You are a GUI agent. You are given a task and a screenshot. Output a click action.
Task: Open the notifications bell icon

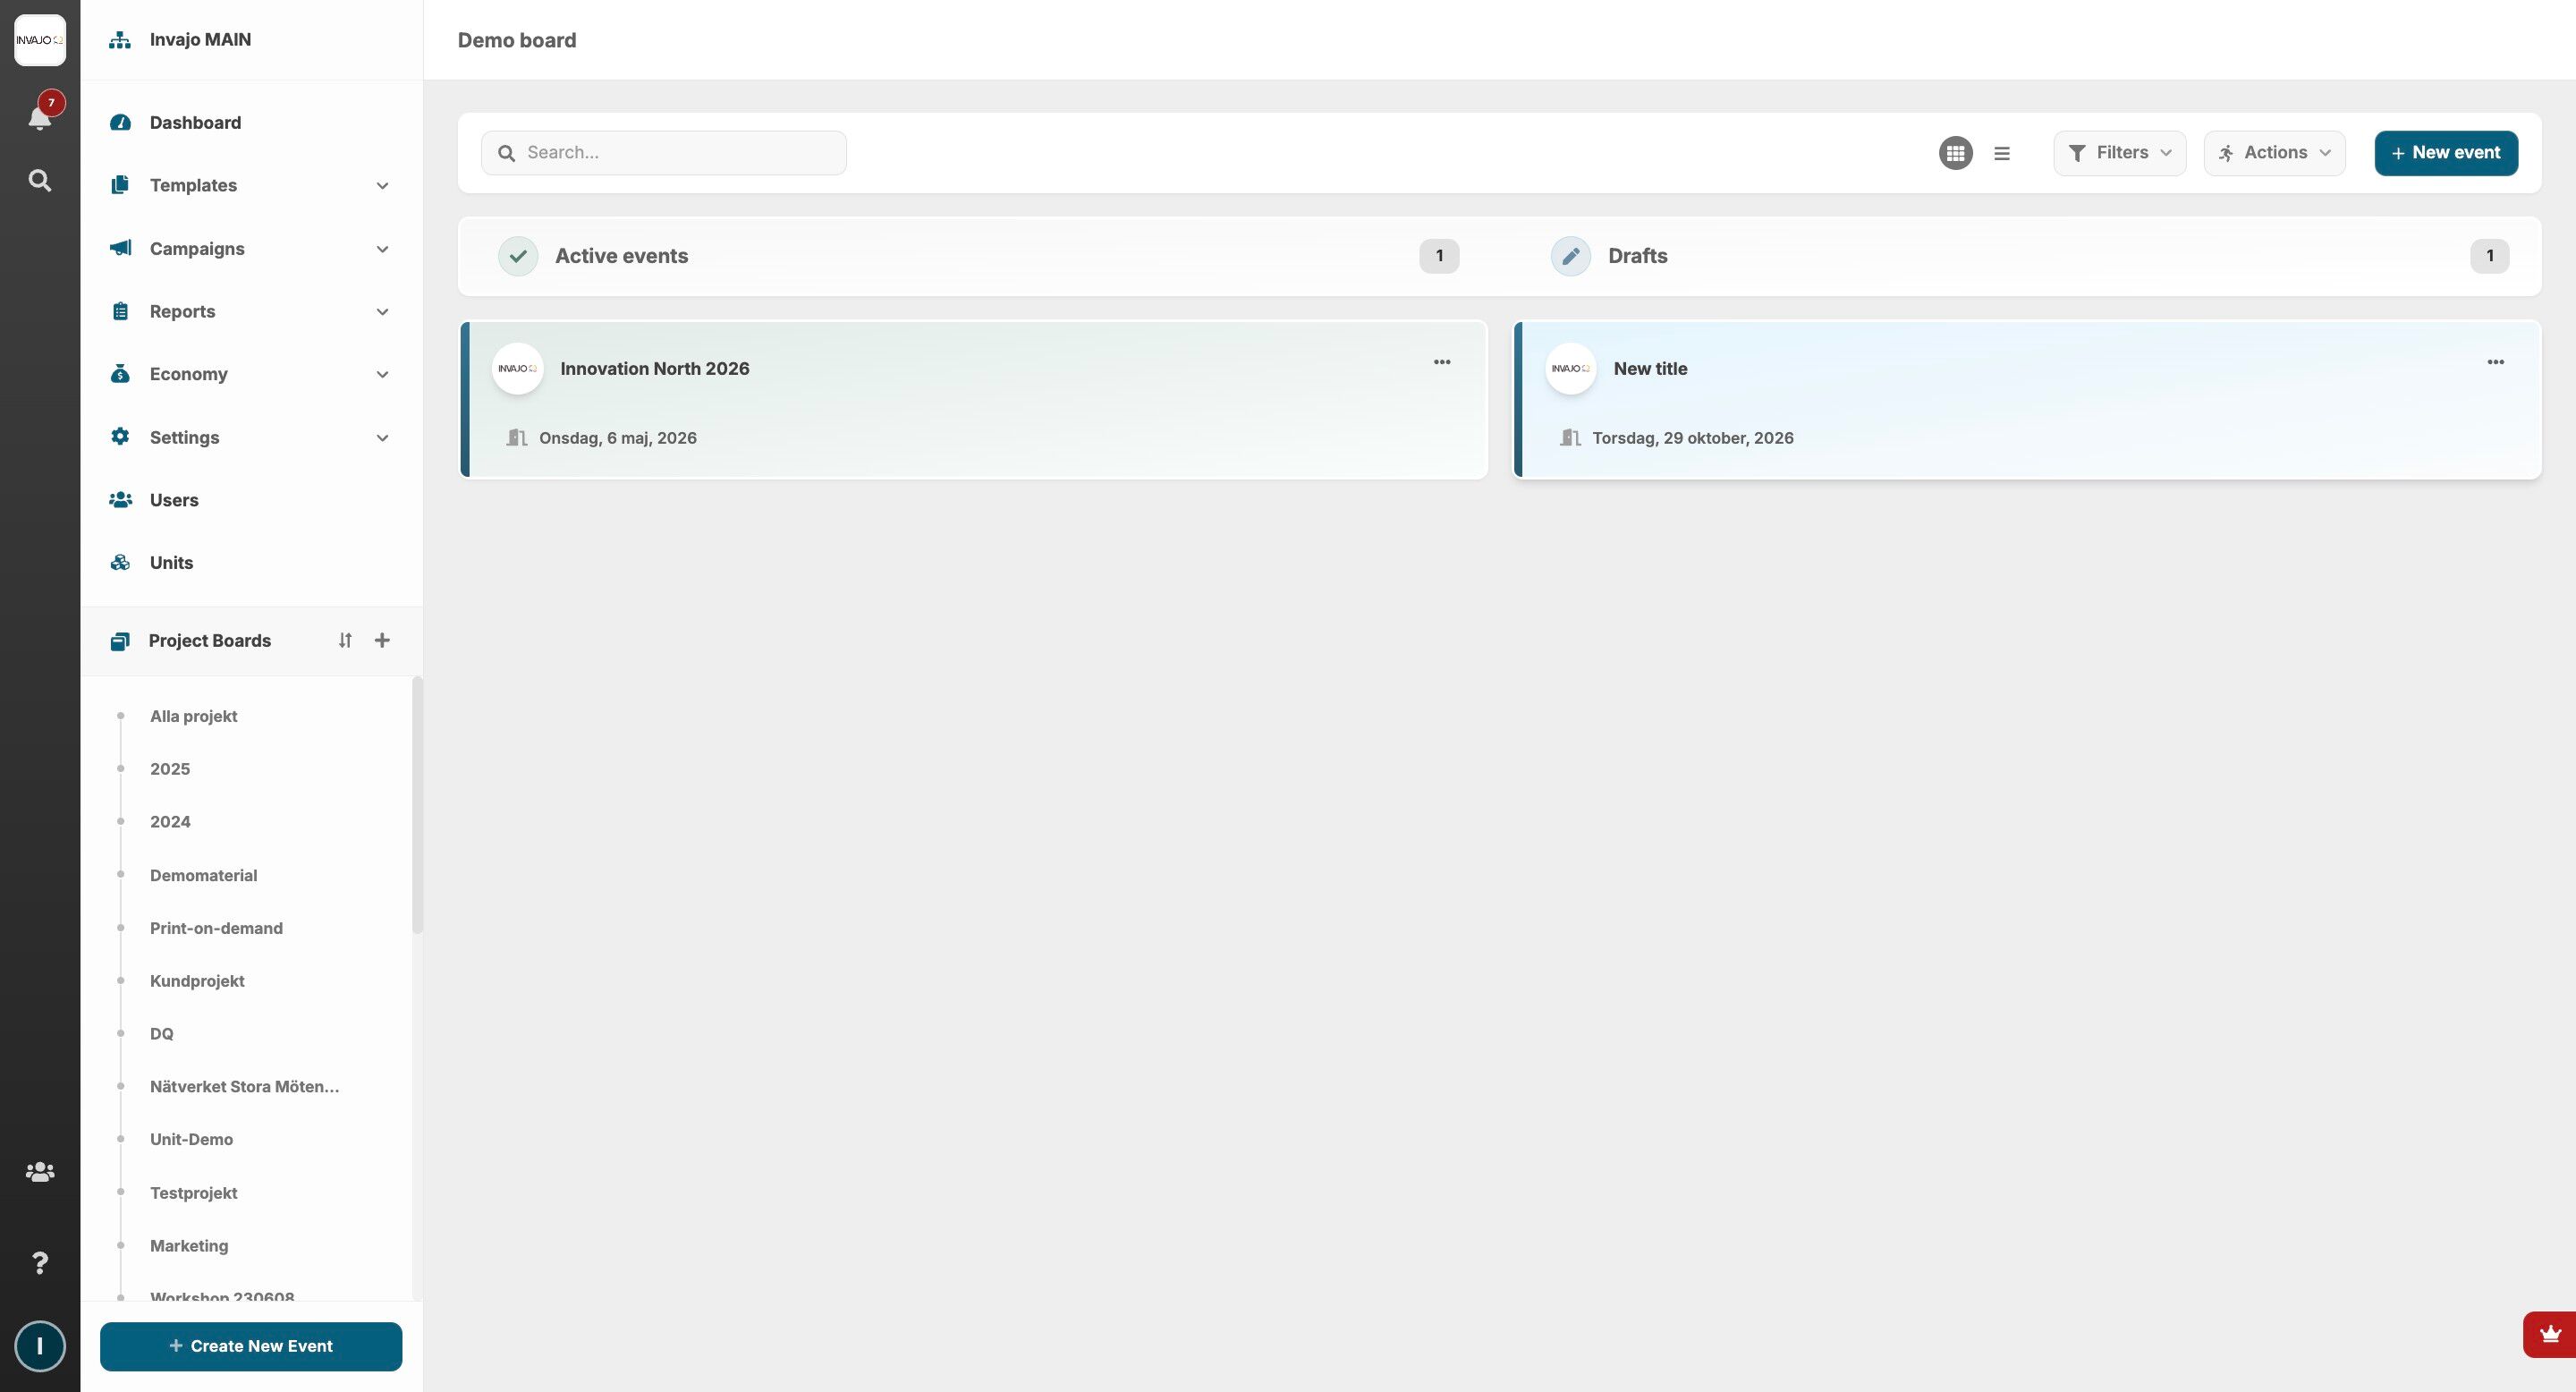[x=39, y=117]
